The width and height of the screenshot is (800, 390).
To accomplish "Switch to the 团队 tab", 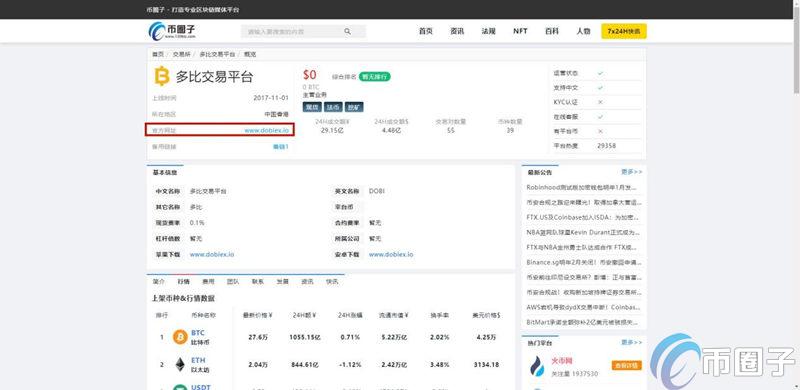I will (233, 282).
